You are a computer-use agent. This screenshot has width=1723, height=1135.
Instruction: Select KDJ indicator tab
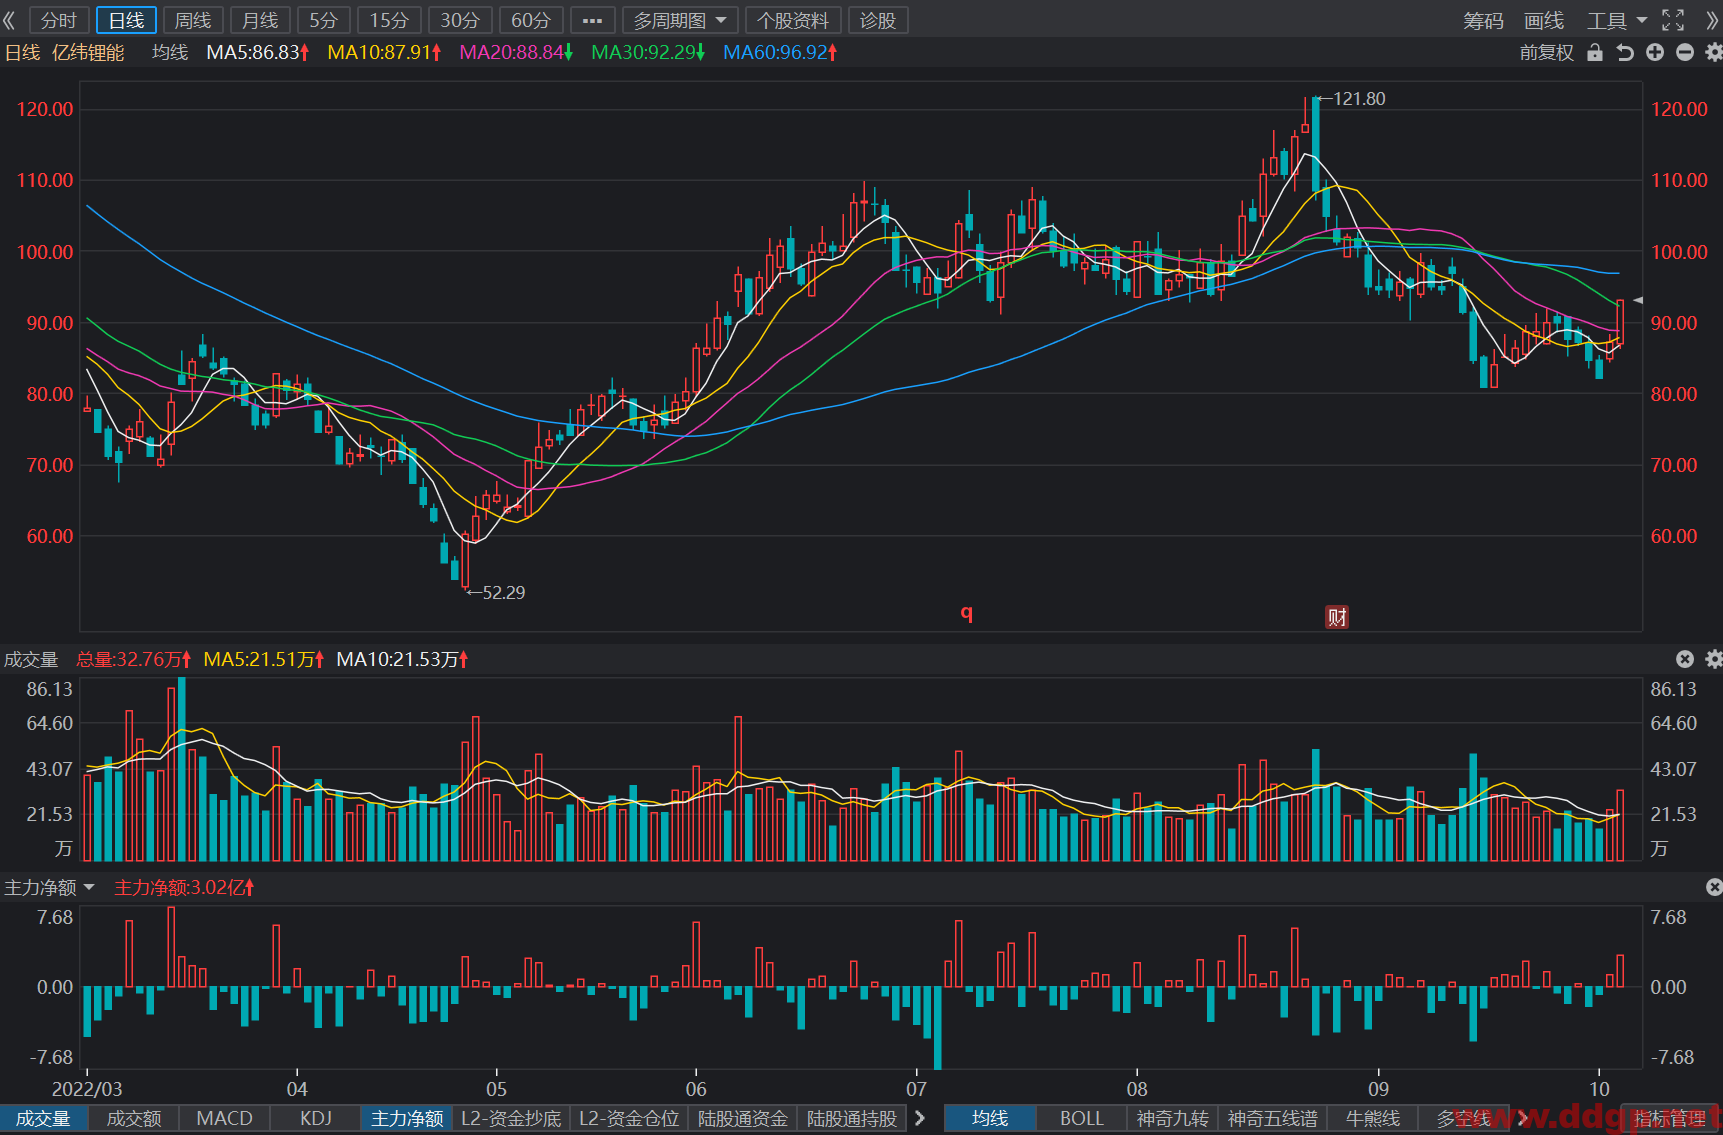pos(316,1118)
